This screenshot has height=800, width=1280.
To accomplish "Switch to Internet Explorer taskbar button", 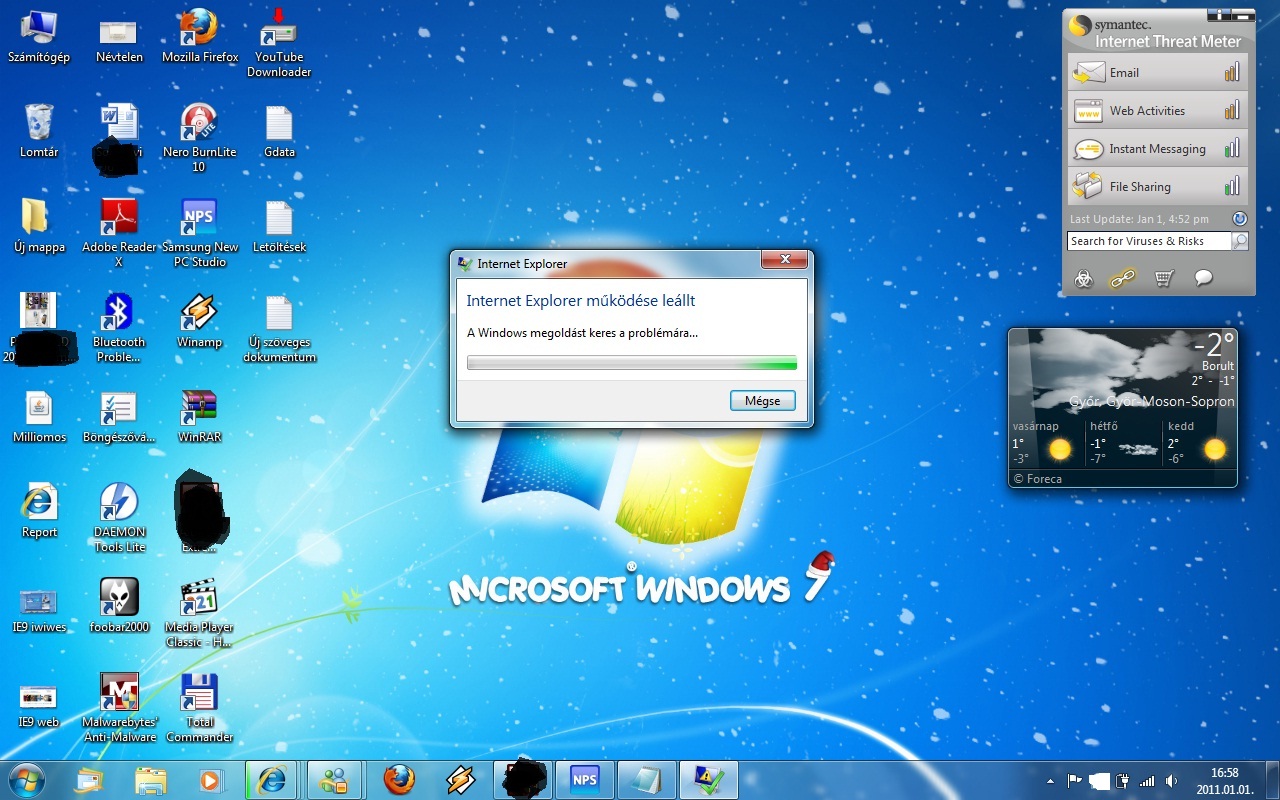I will pos(272,780).
